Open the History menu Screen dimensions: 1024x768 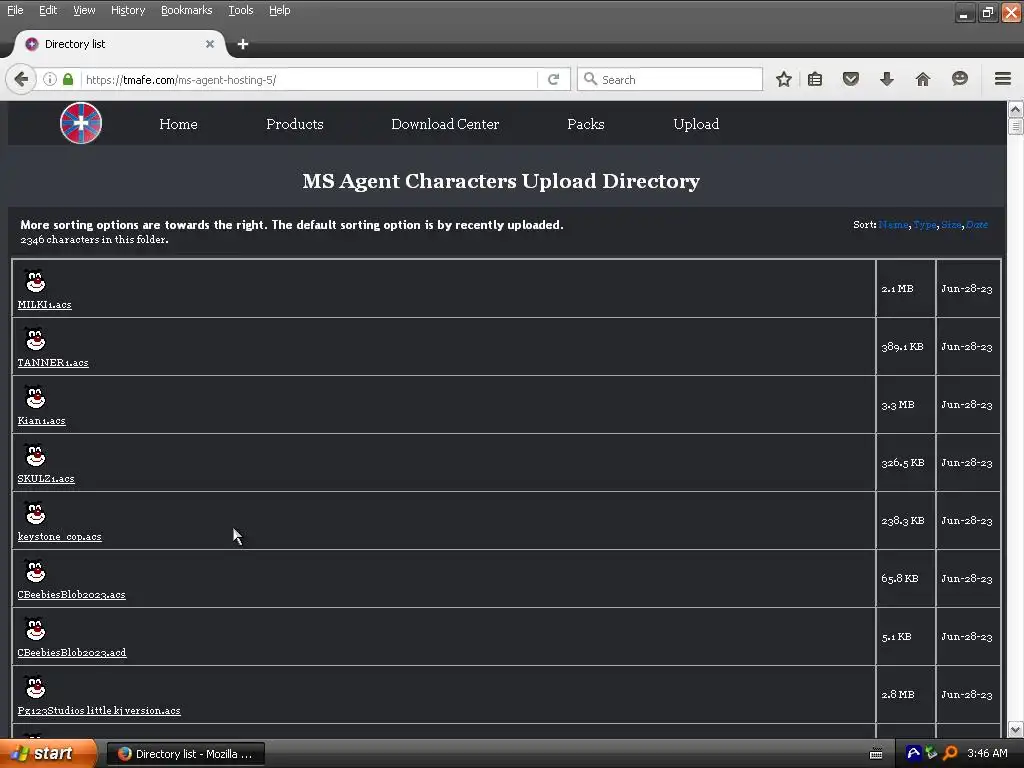(128, 10)
